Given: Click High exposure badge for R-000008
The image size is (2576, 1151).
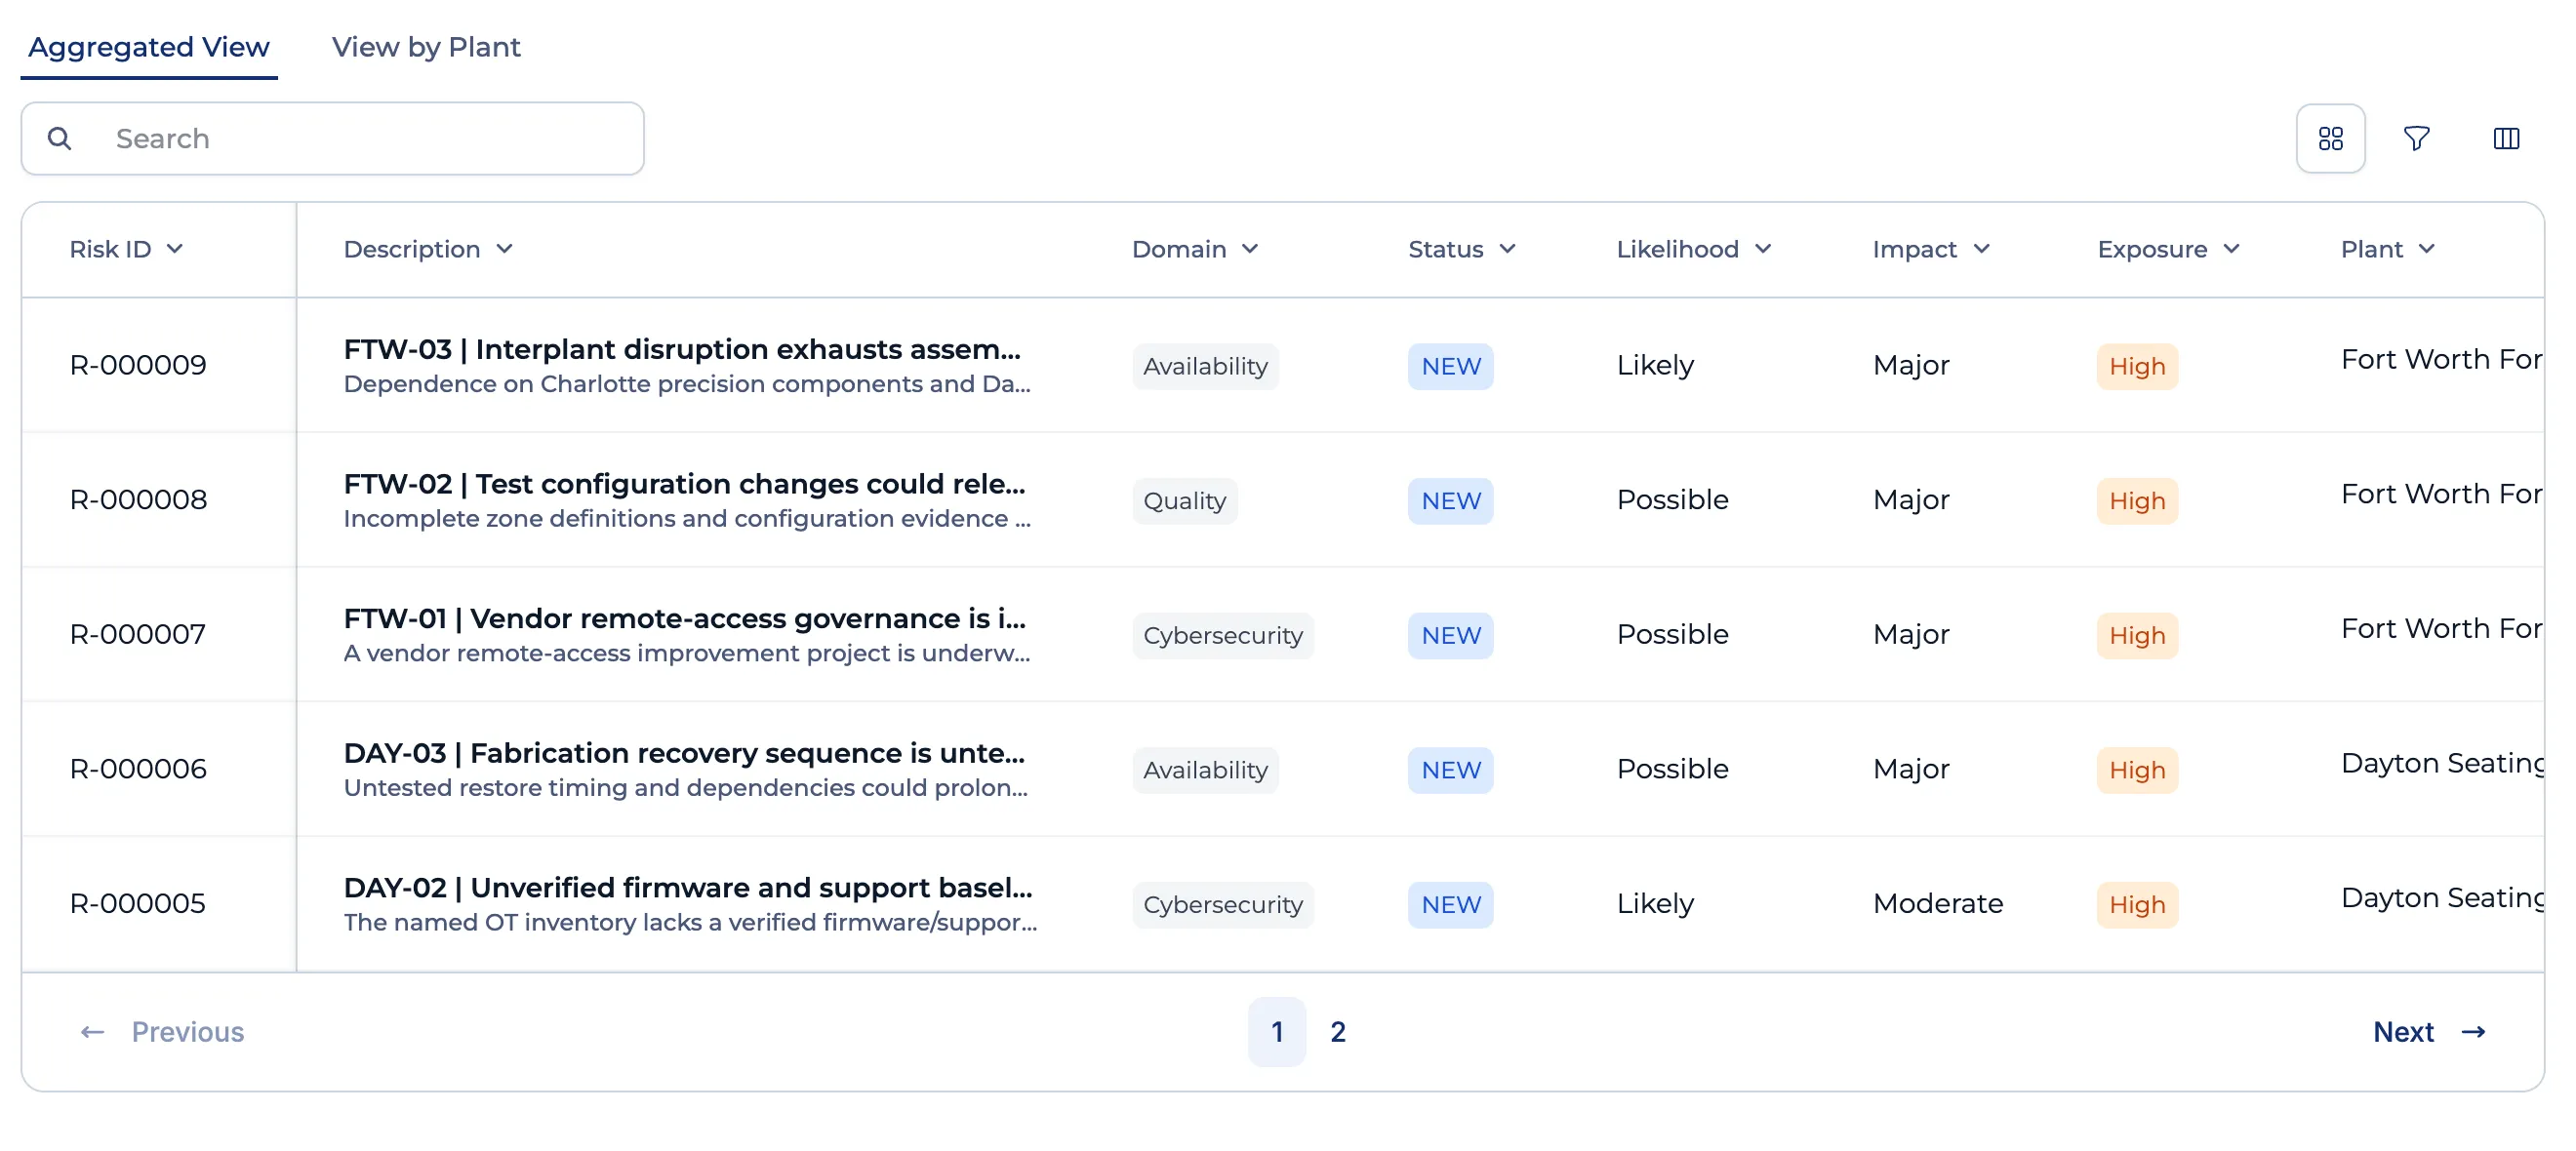Looking at the screenshot, I should [x=2137, y=500].
